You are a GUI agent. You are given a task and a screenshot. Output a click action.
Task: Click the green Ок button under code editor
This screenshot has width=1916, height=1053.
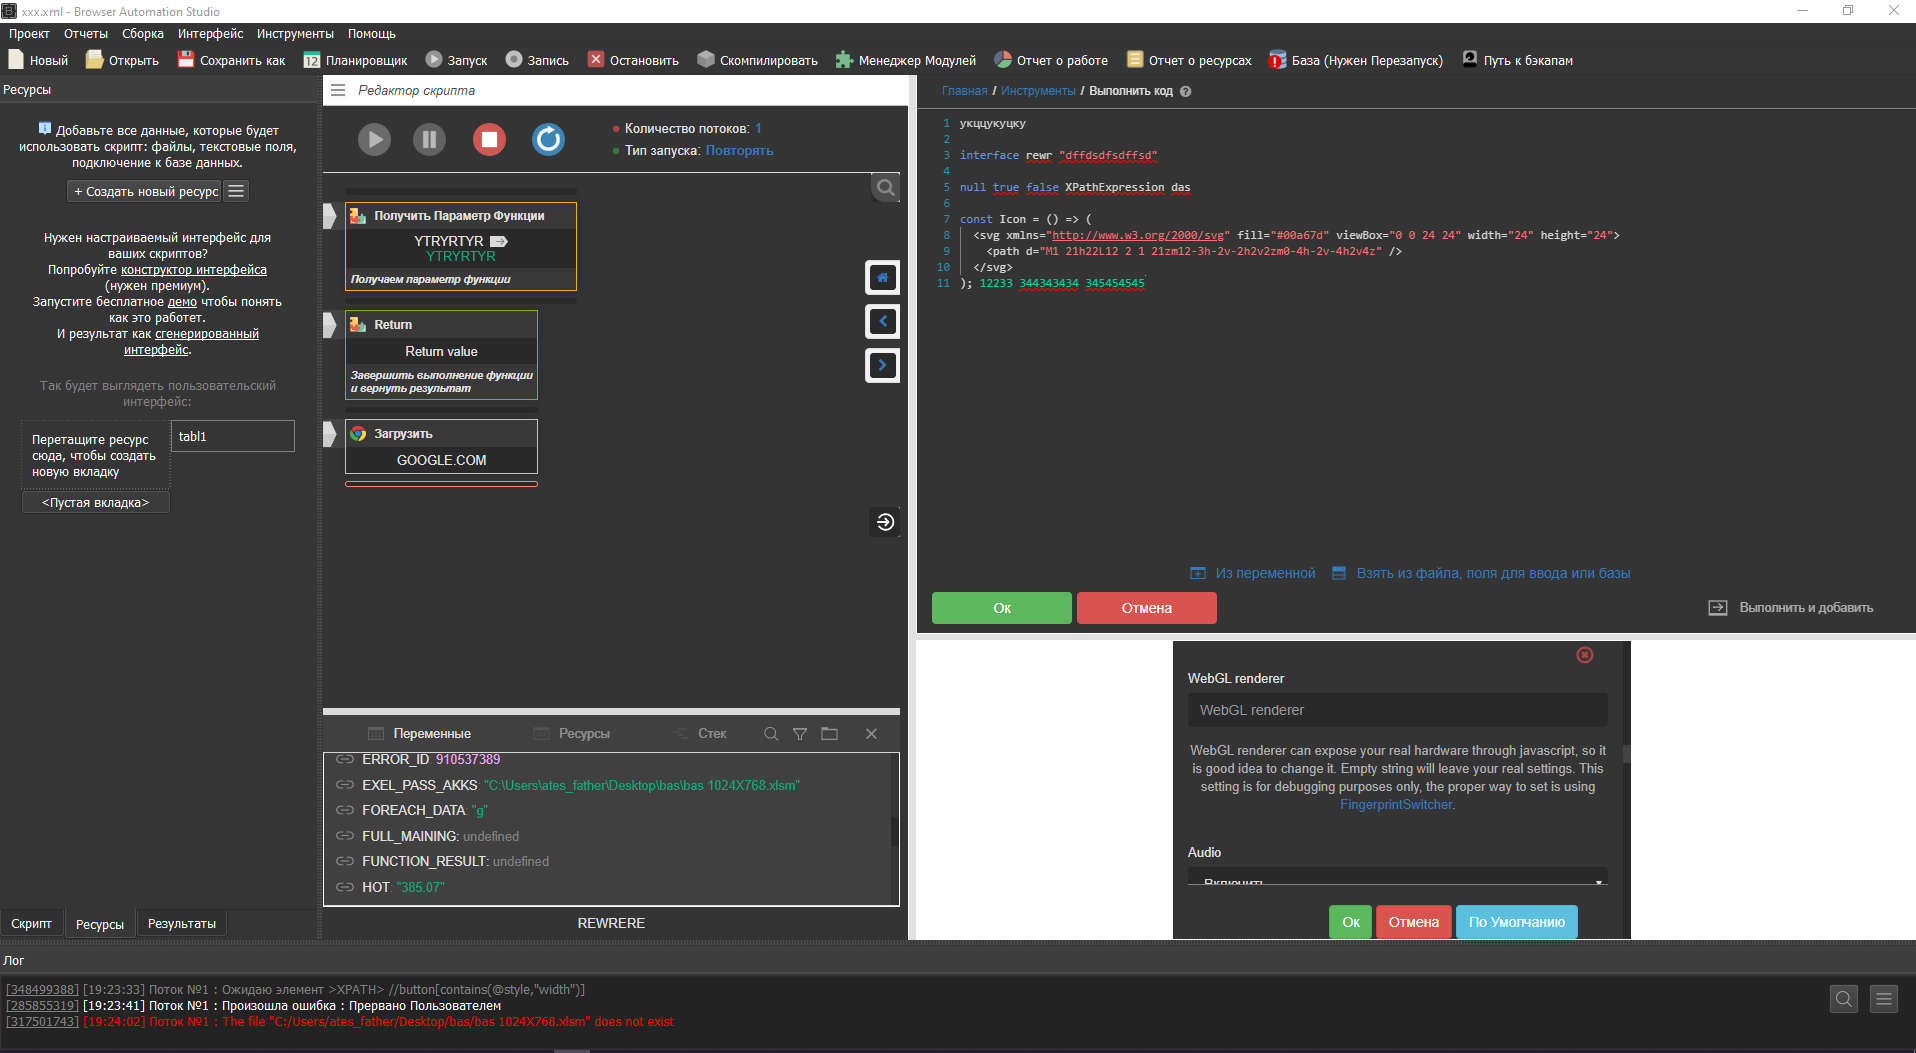pos(1001,608)
